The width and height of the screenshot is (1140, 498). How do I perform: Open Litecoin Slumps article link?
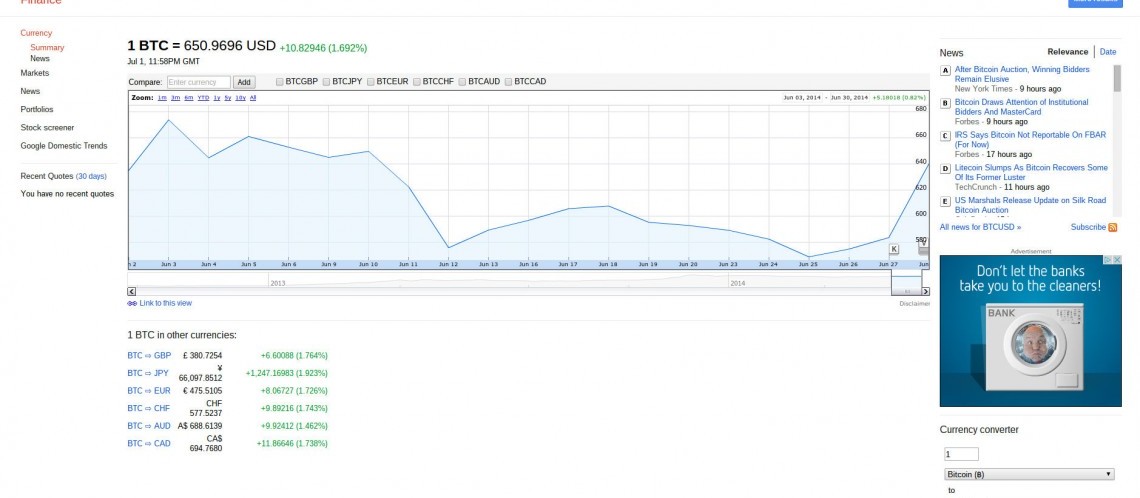[x=1031, y=172]
